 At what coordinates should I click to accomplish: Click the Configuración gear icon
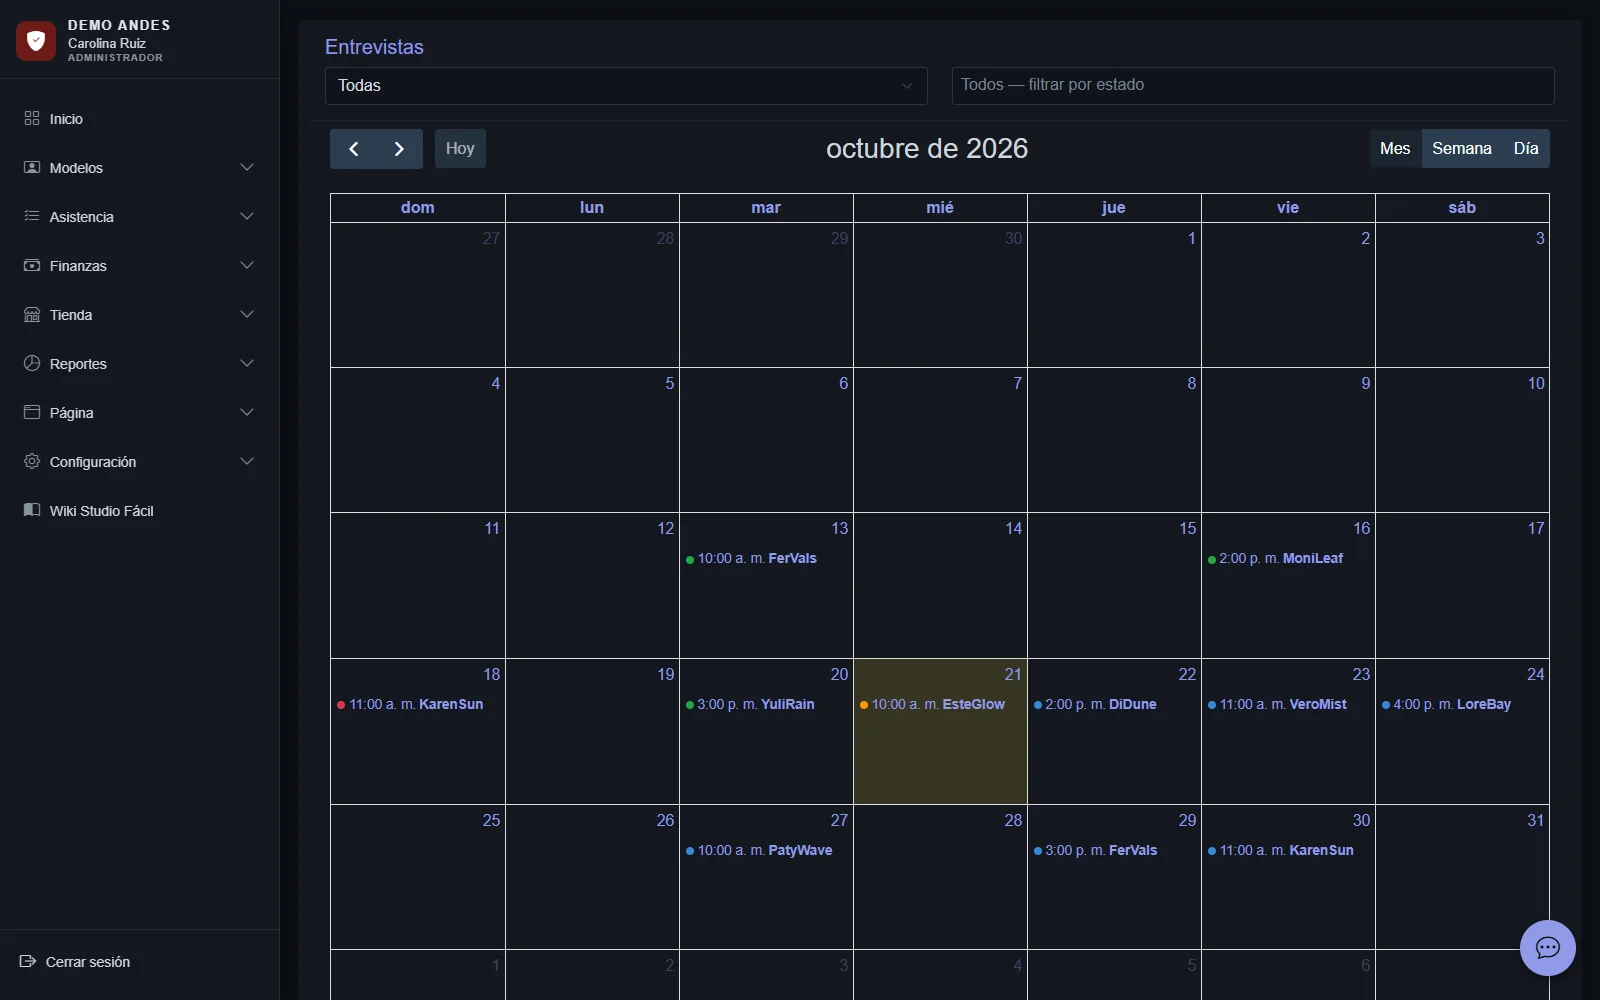[32, 461]
